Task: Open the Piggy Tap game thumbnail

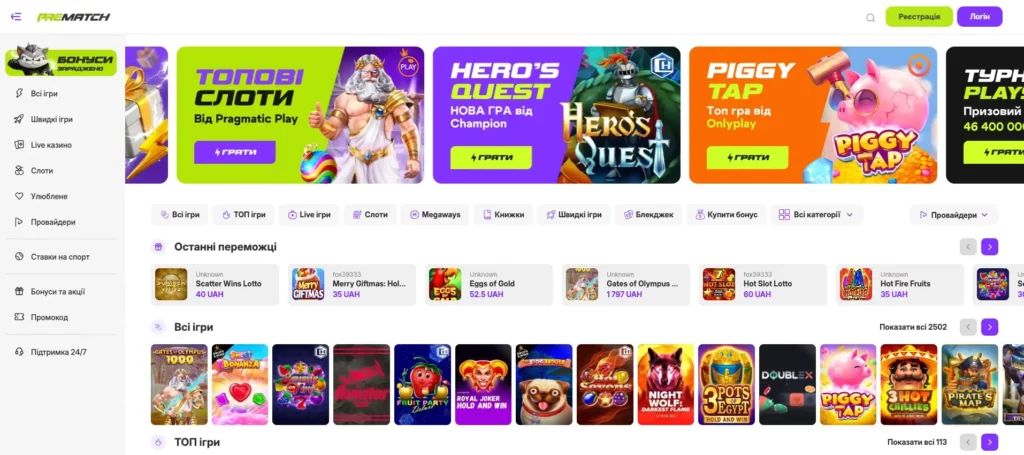Action: (848, 384)
